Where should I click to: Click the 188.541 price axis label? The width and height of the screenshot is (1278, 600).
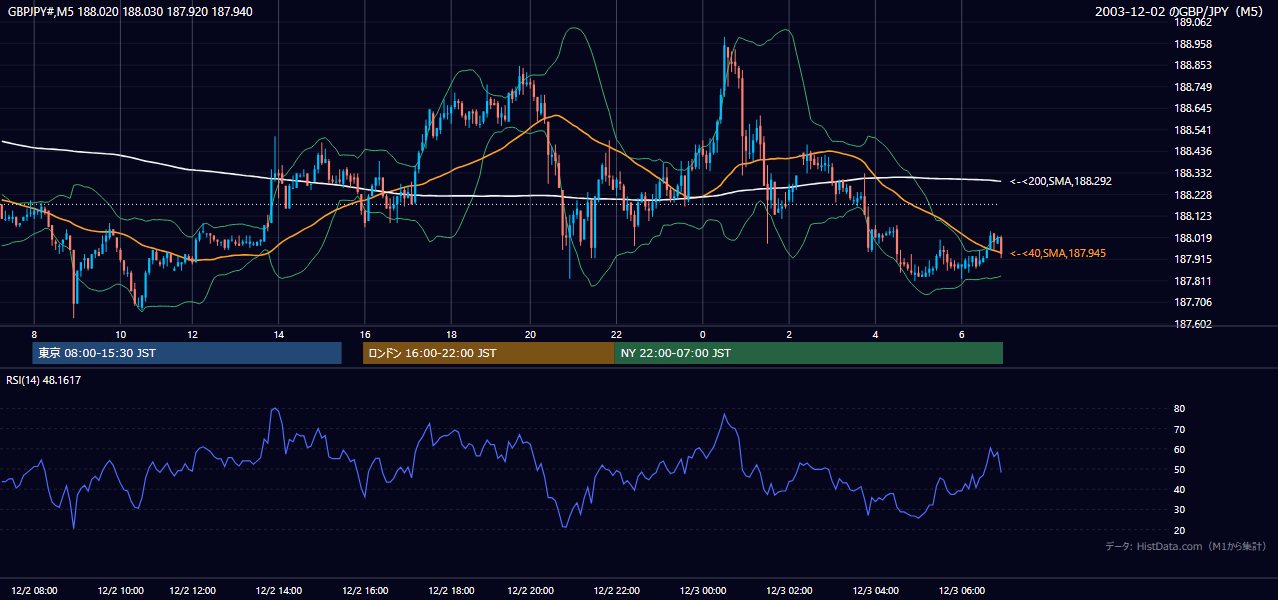coord(1194,131)
